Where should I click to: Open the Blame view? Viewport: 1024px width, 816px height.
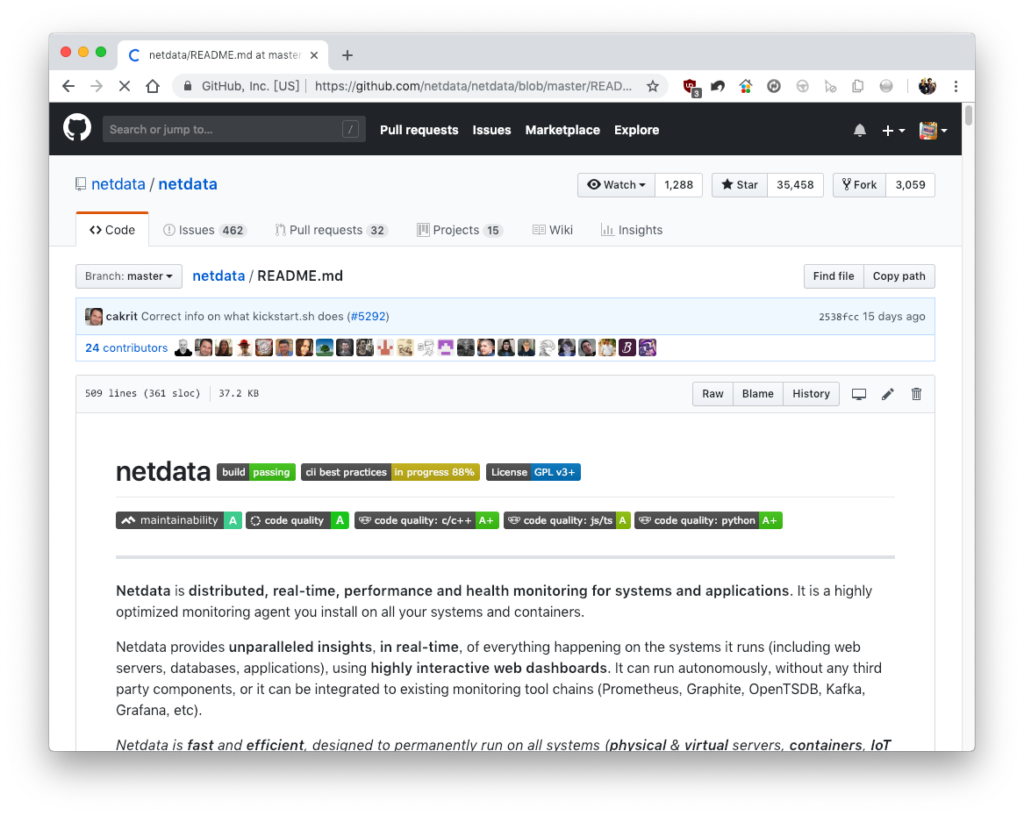pos(758,394)
